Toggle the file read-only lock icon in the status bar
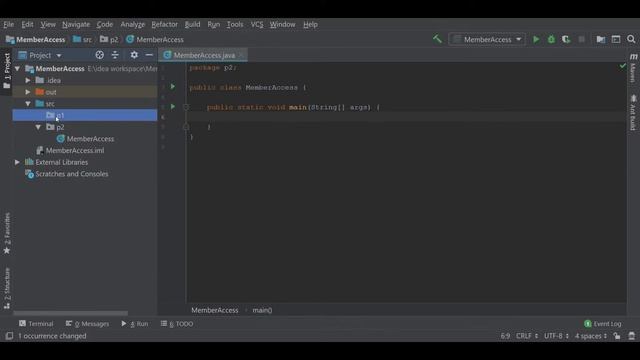Screen dimensions: 640x360 pos(617,336)
